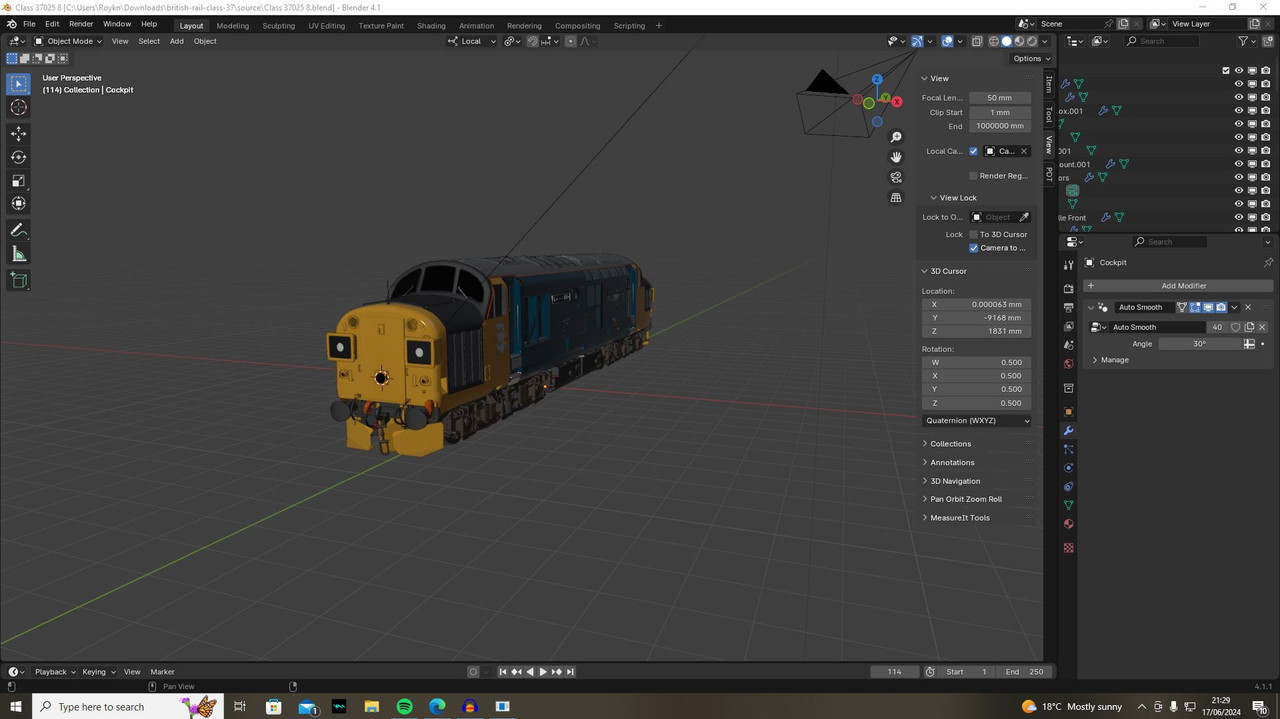Select the Select Box tool
Viewport: 1280px width, 719px height.
click(18, 84)
